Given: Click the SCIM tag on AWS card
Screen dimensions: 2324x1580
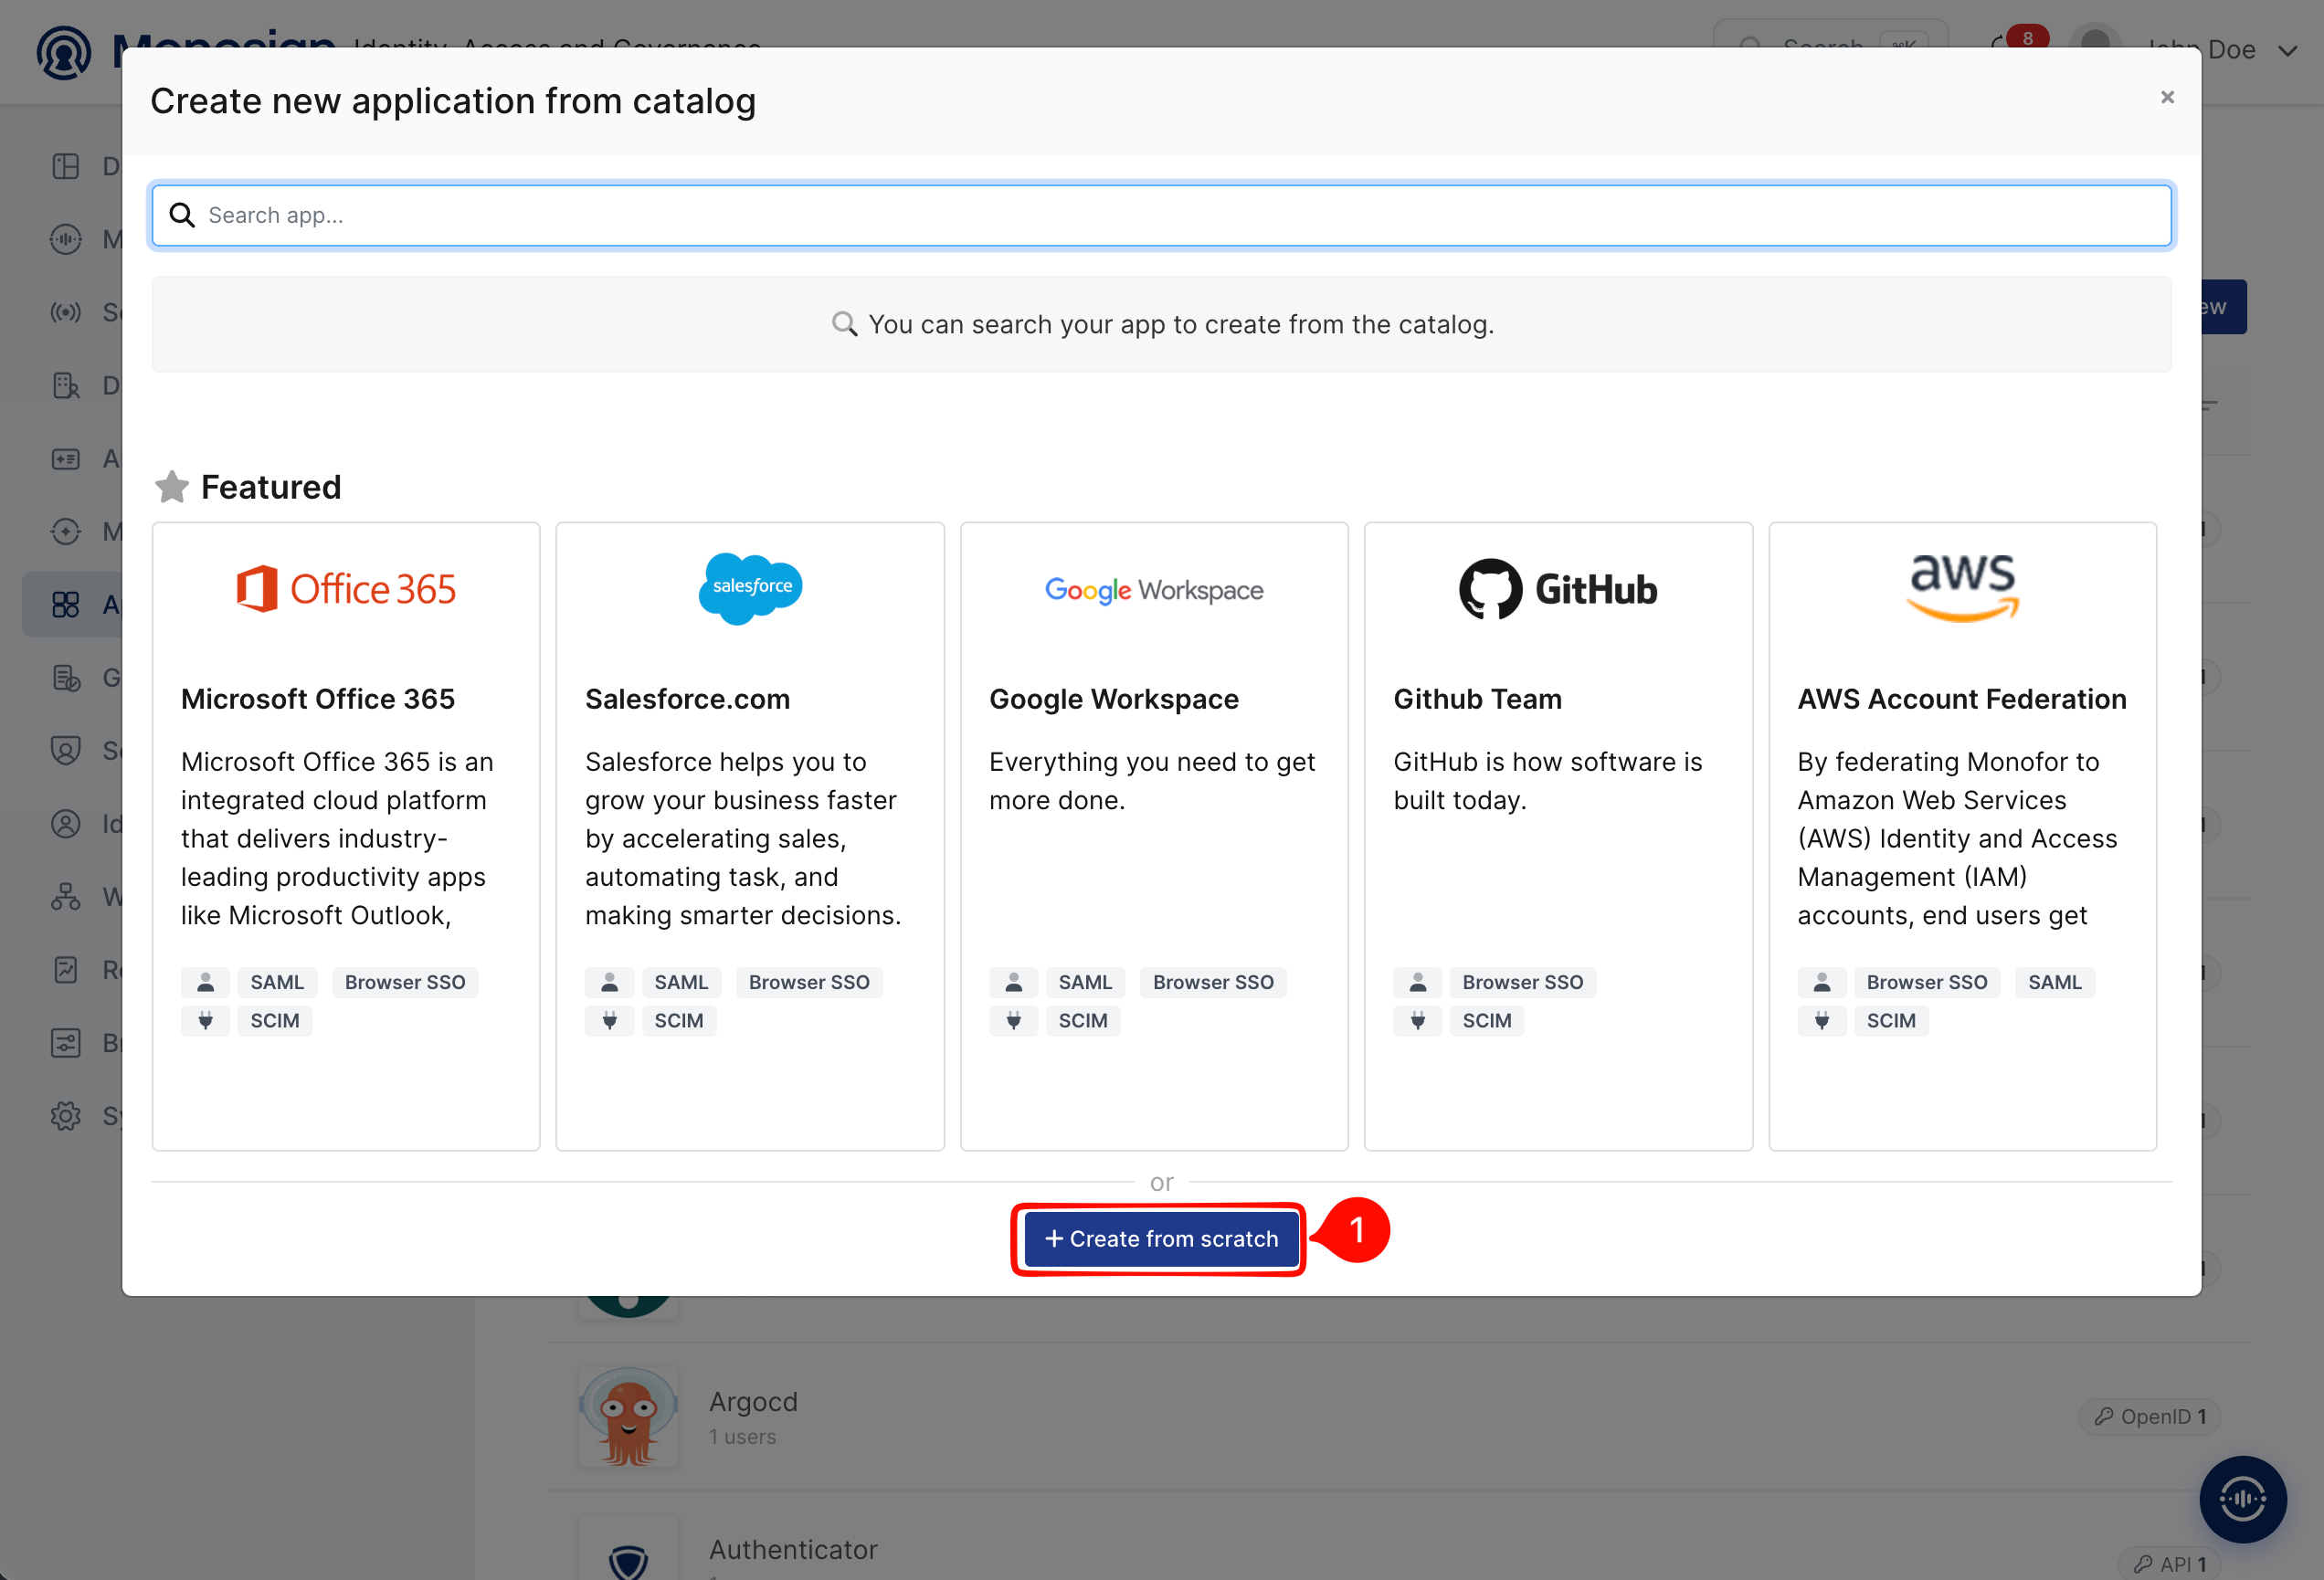Looking at the screenshot, I should click(x=1891, y=1020).
